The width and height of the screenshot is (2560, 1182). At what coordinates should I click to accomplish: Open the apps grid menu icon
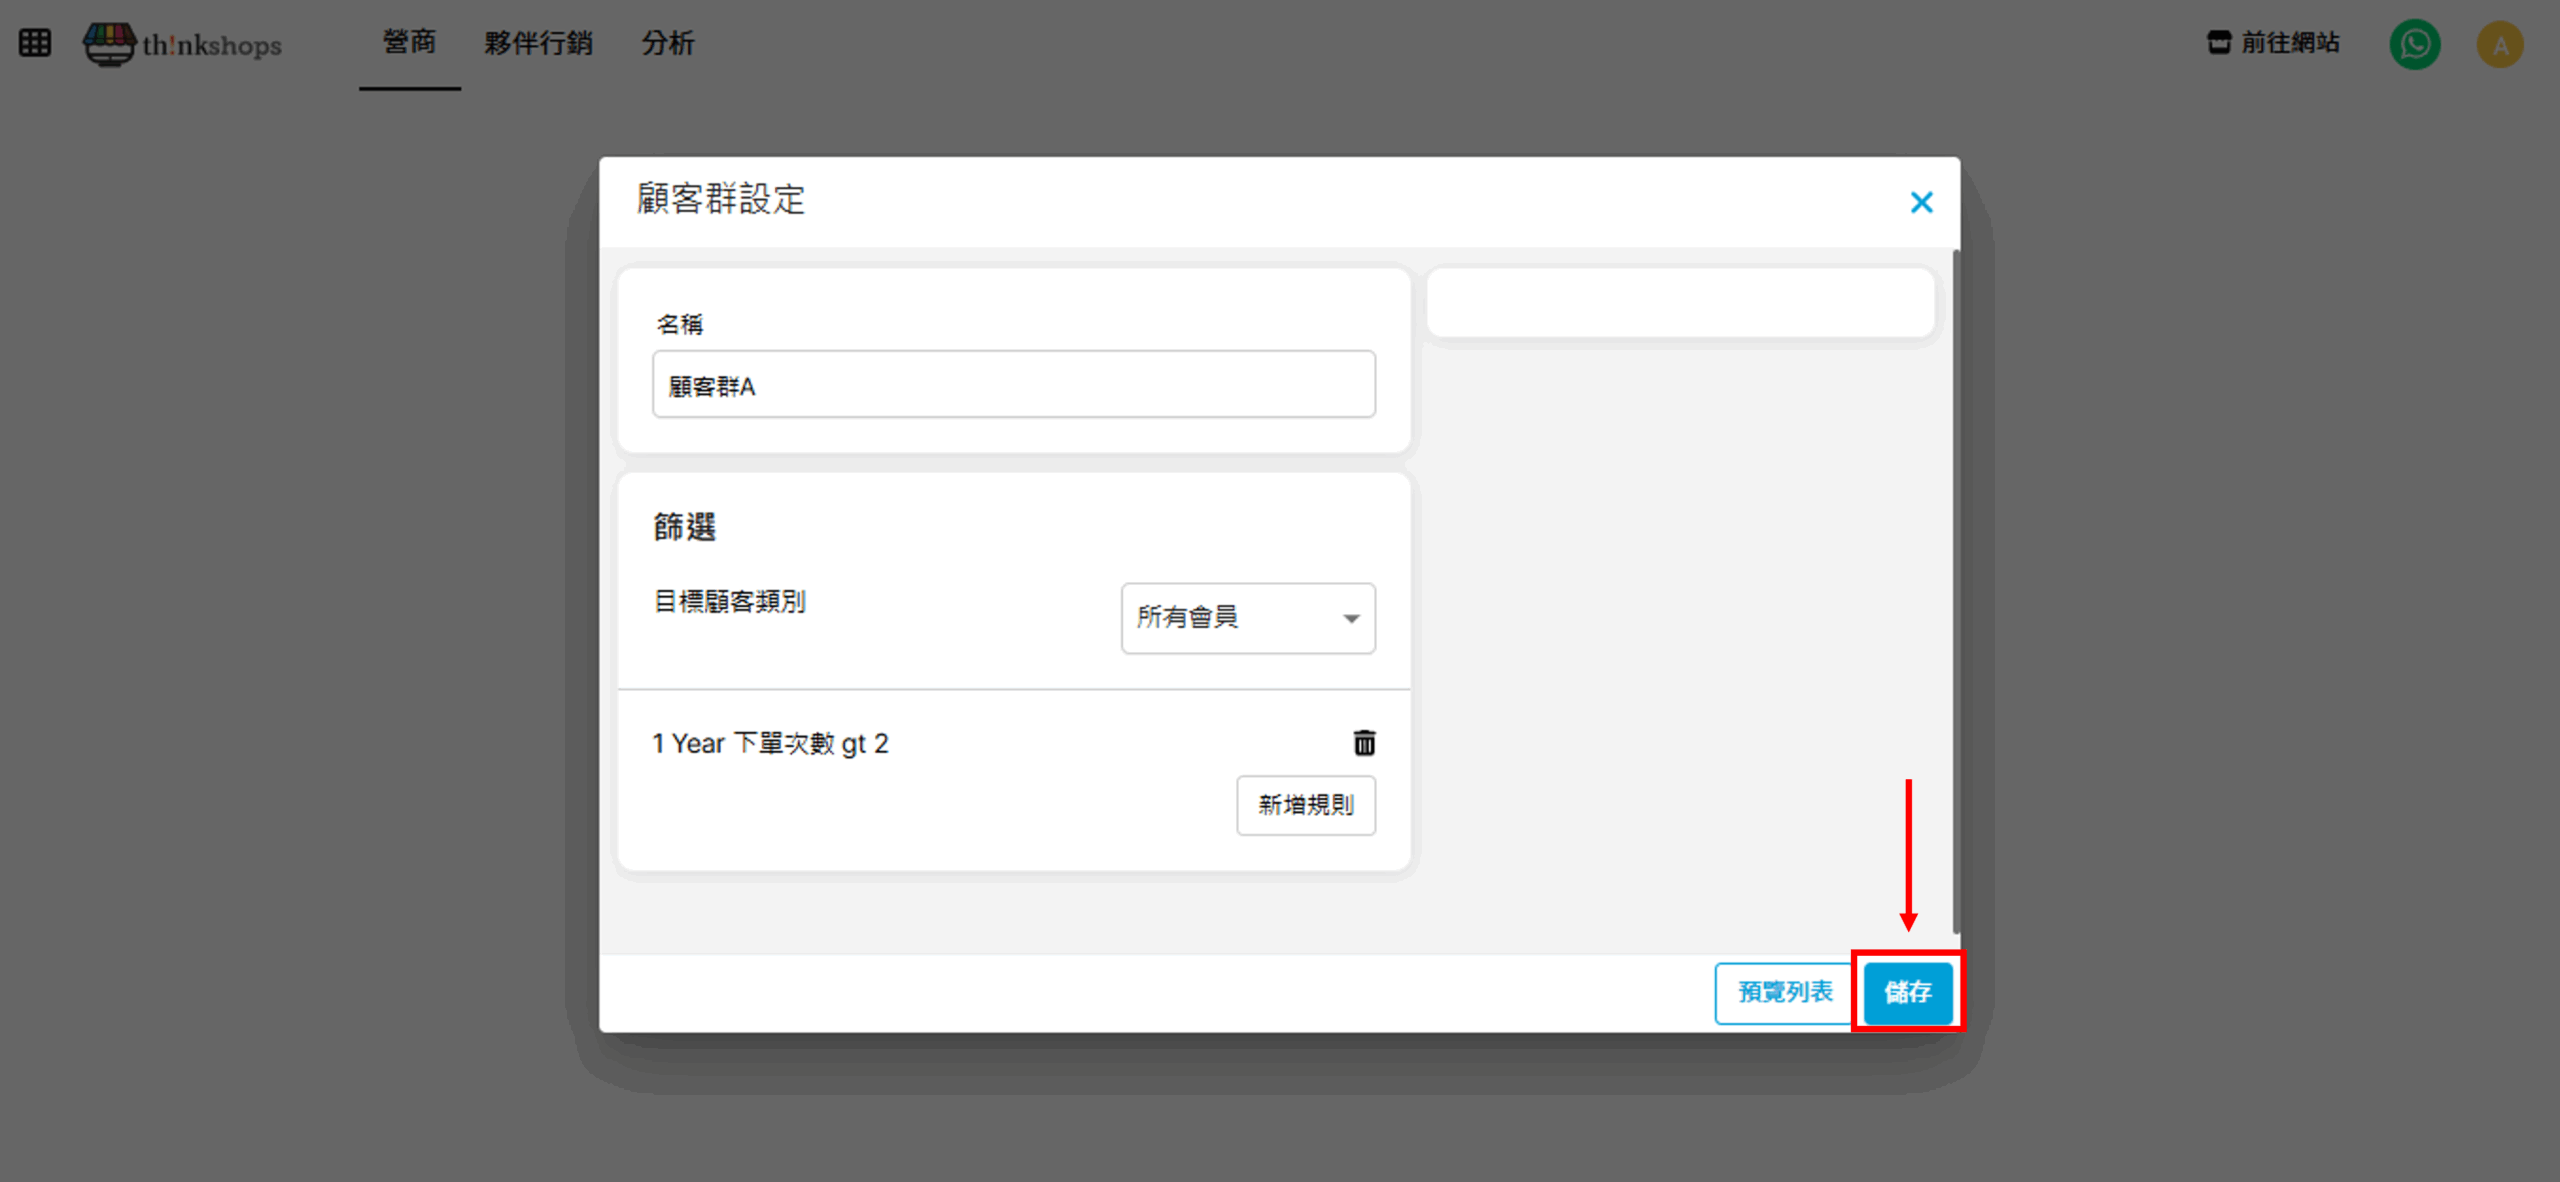coord(35,43)
